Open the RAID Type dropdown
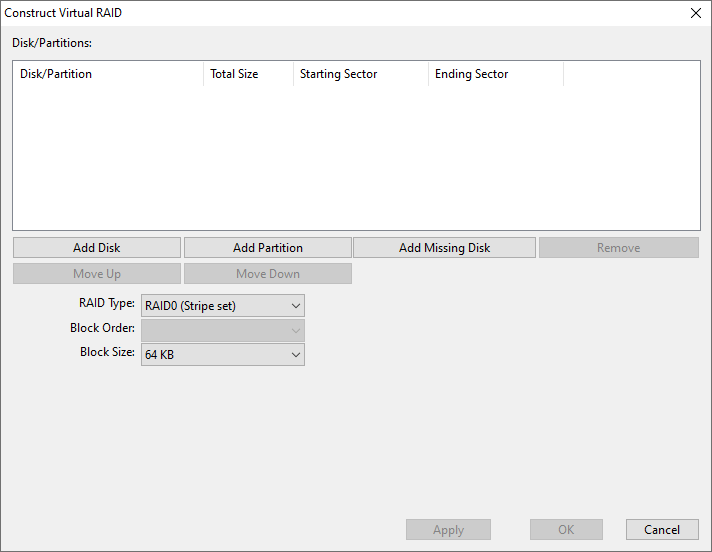Viewport: 712px width, 552px height. coord(222,306)
